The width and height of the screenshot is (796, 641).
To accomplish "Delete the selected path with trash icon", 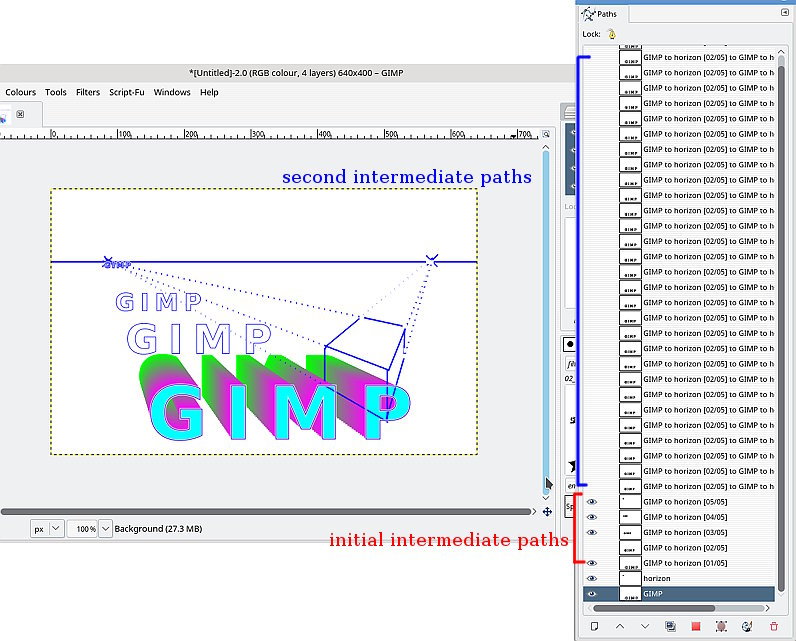I will [x=773, y=626].
